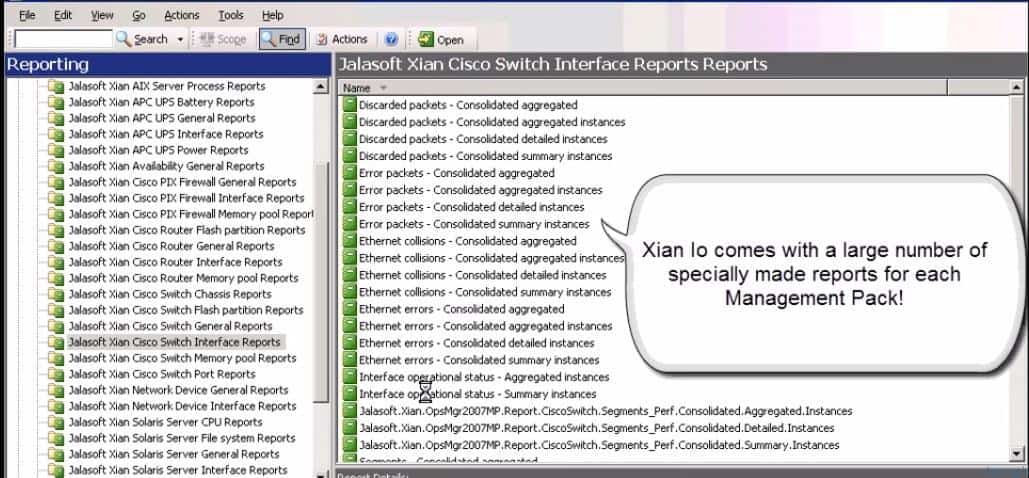
Task: Select Error packets - Consolidated detailed instances
Action: pos(471,207)
